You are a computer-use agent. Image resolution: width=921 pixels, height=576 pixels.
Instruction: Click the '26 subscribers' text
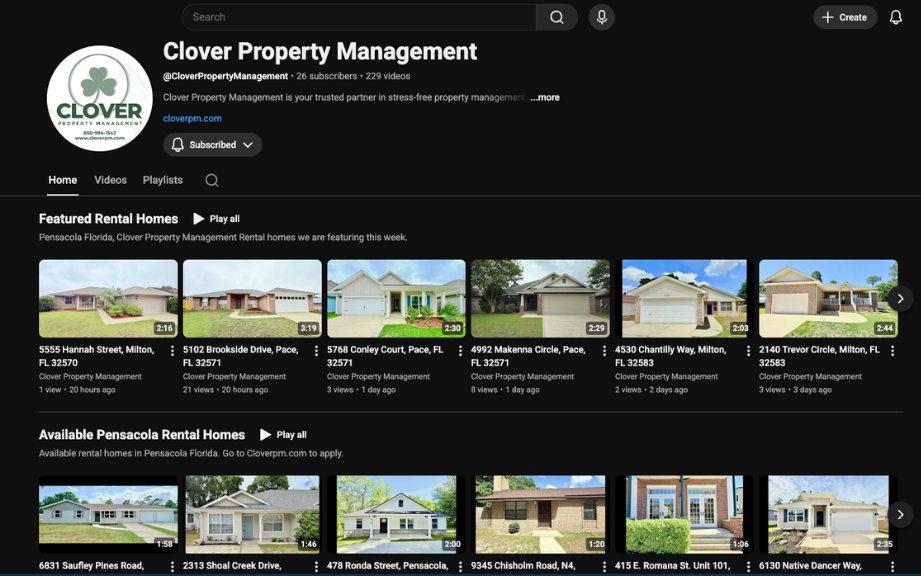point(327,76)
